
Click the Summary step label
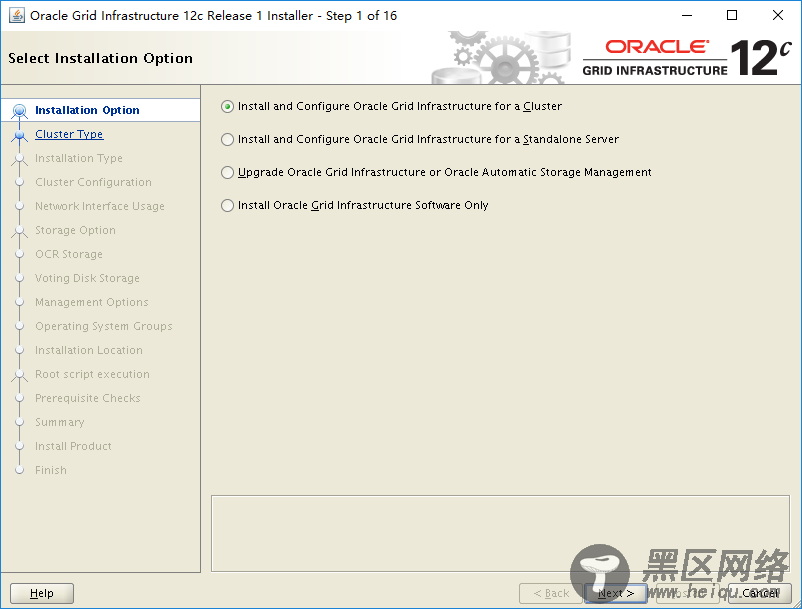60,422
